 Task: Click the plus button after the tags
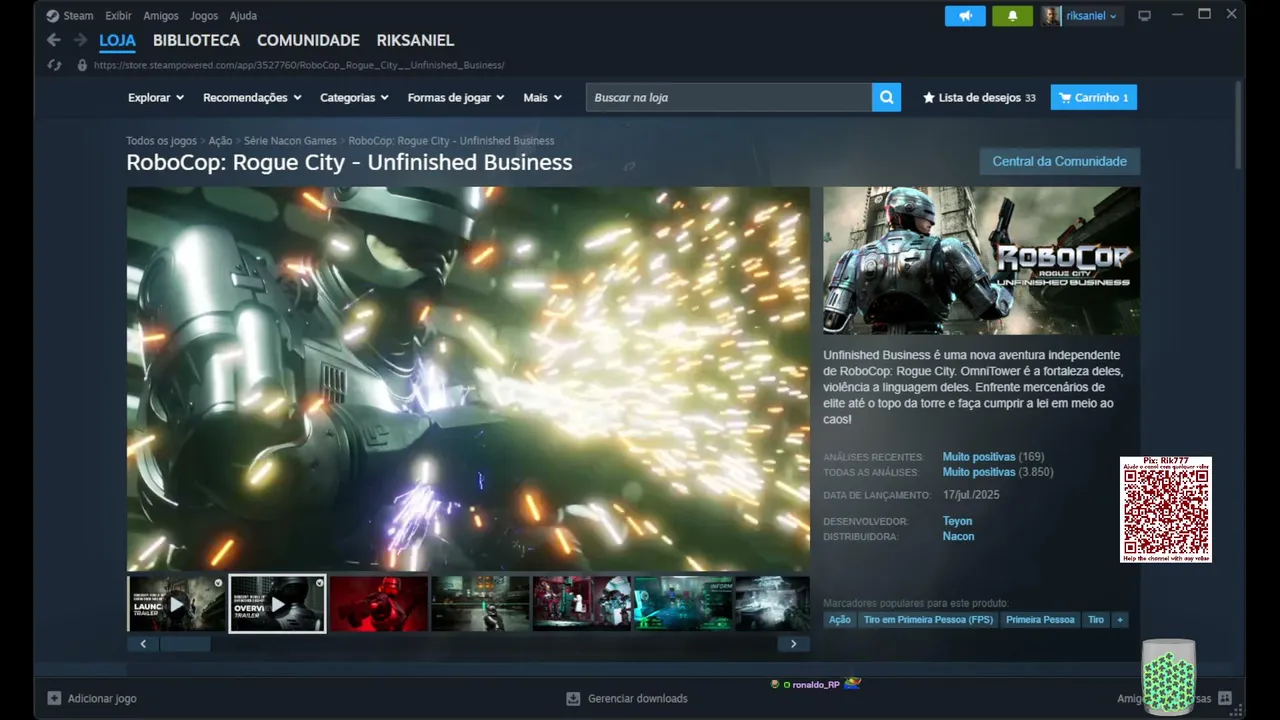[1120, 620]
